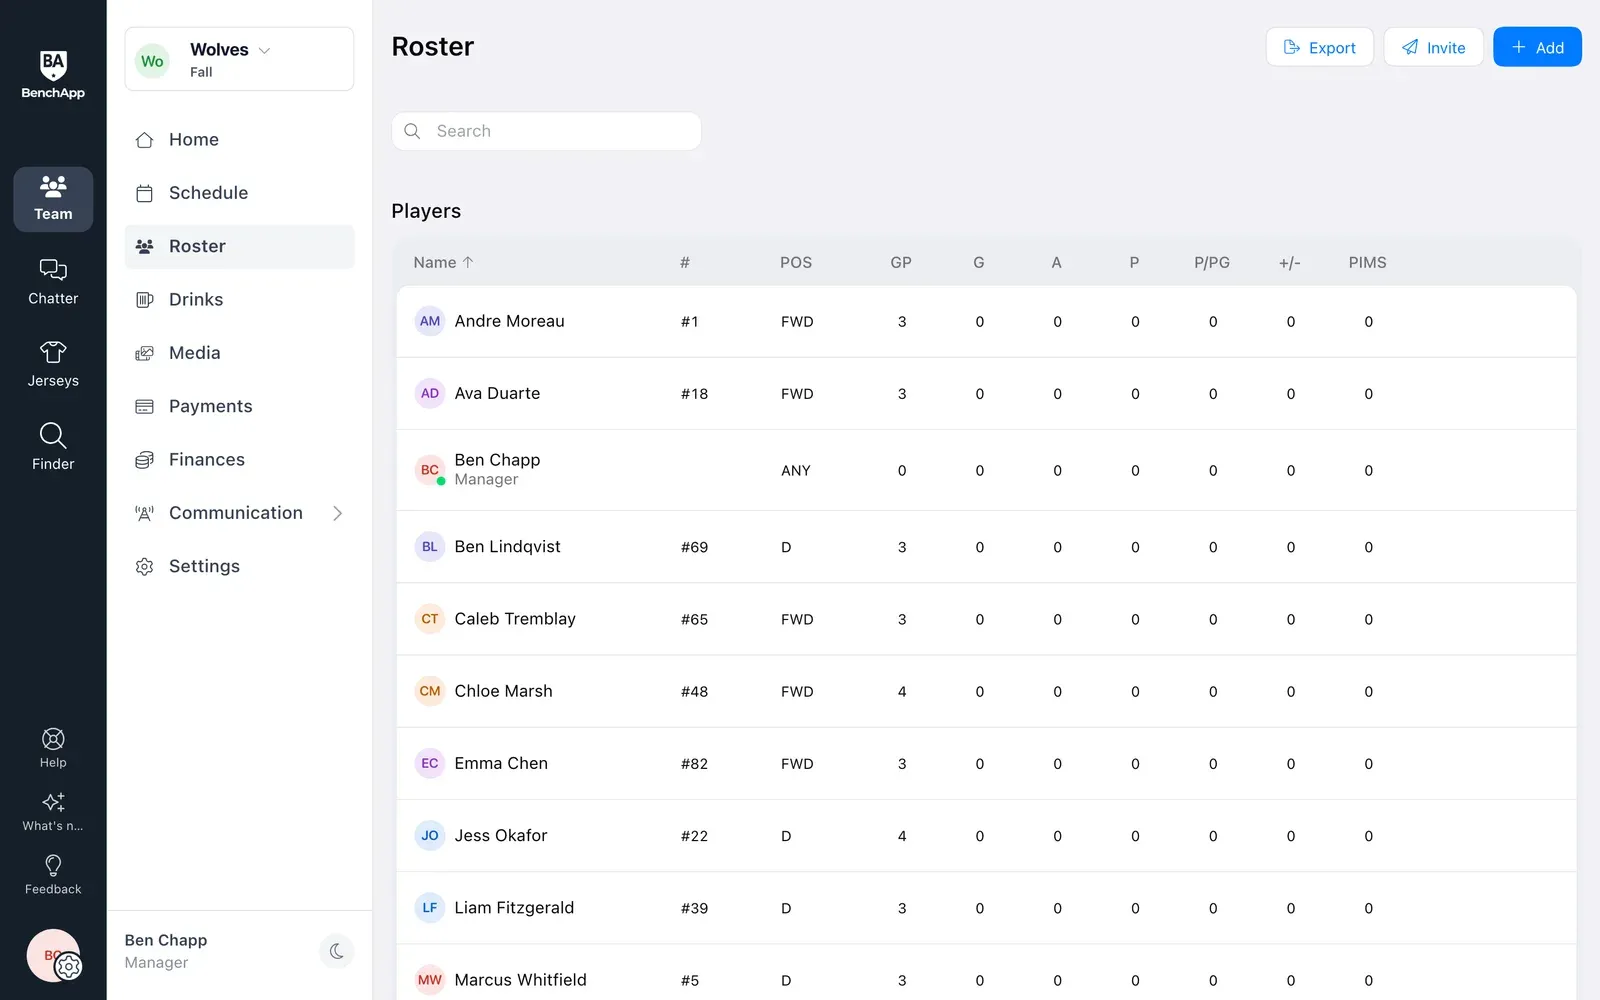This screenshot has height=1000, width=1600.
Task: Click jersey number #48
Action: tap(694, 691)
